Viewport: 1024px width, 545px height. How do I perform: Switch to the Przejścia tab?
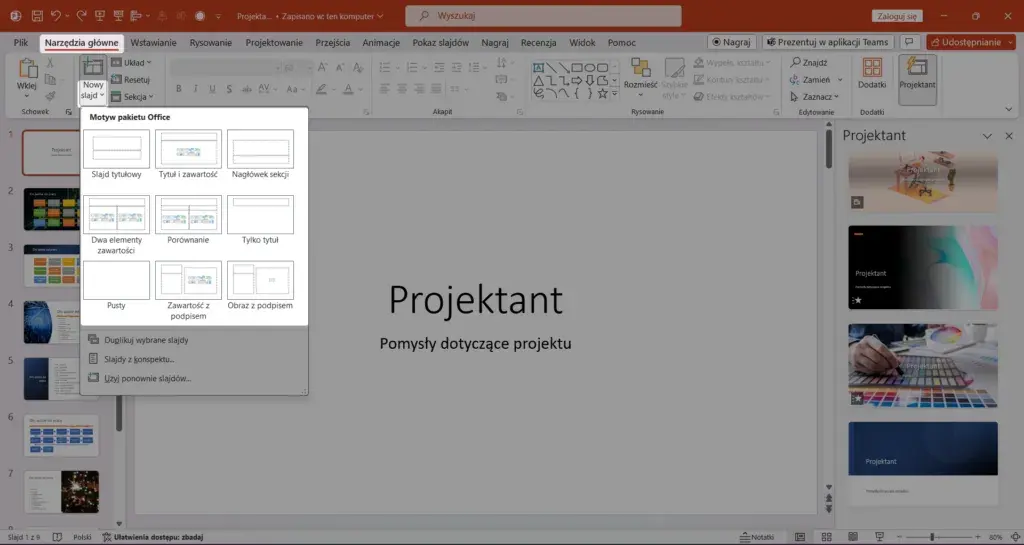[332, 42]
